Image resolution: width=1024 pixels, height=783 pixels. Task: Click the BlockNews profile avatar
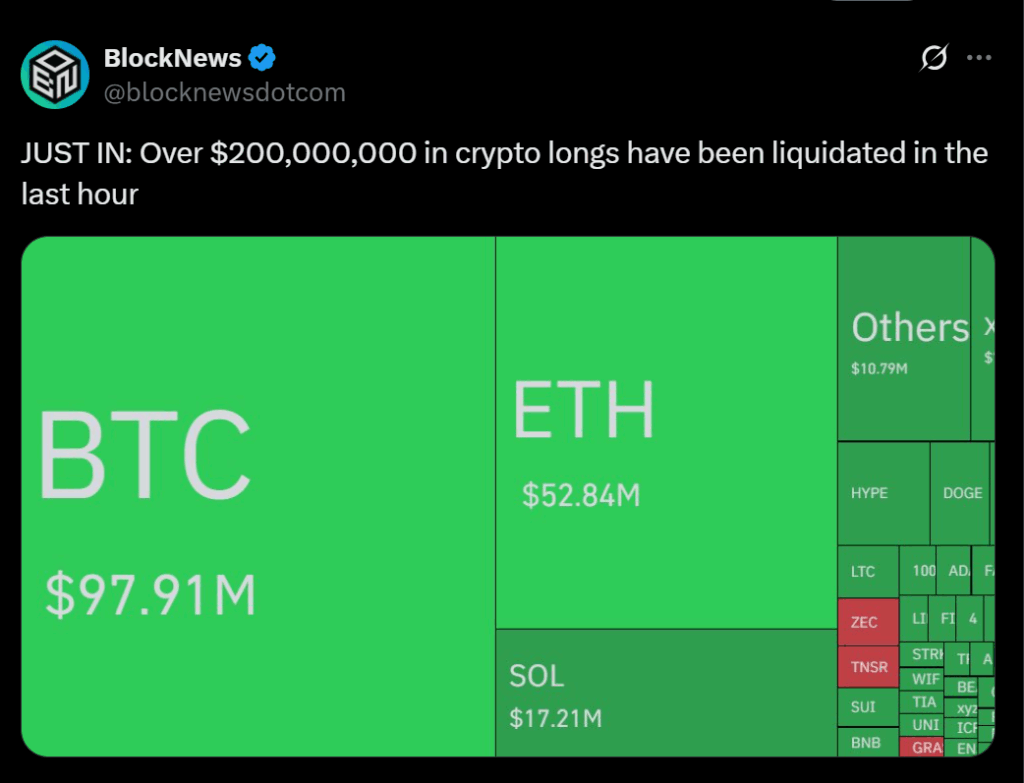(55, 74)
